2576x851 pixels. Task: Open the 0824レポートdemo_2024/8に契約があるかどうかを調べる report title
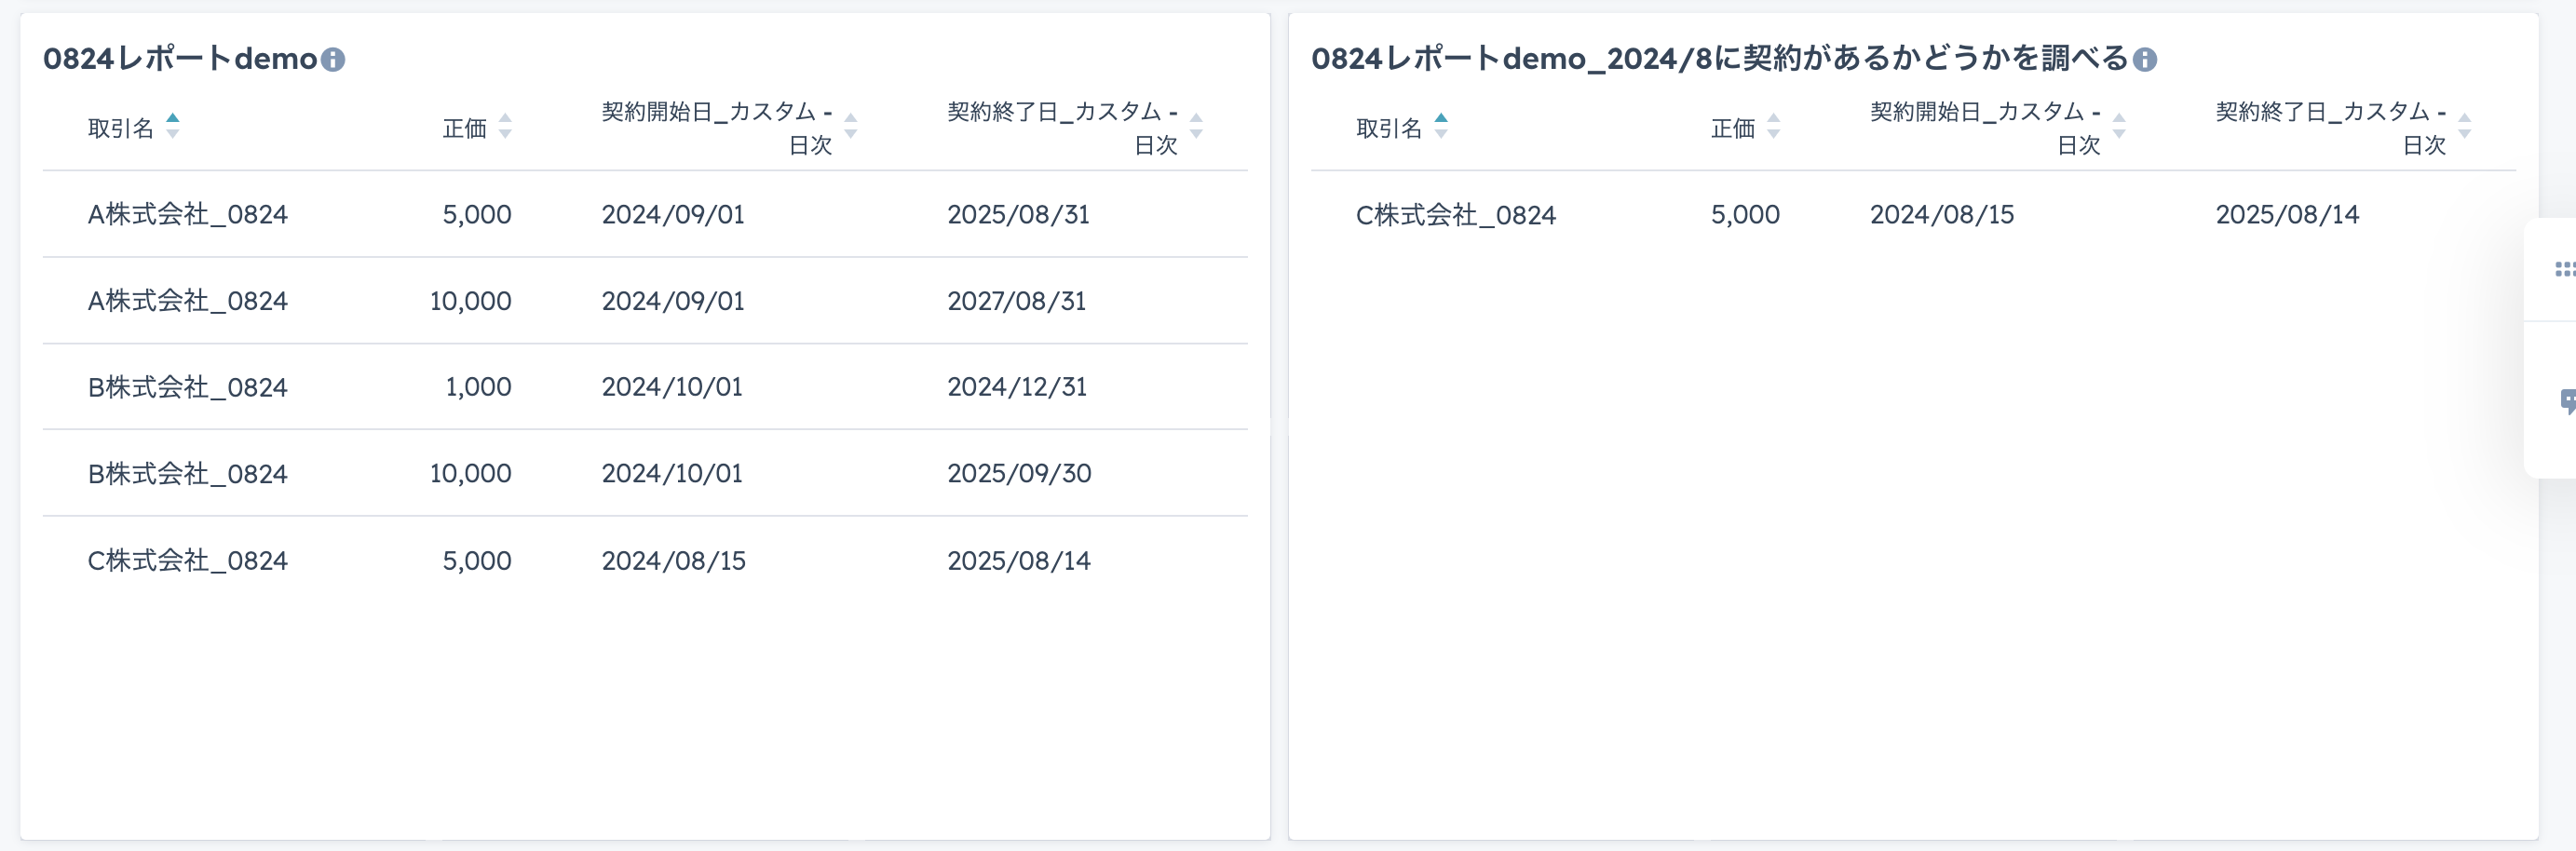1720,59
